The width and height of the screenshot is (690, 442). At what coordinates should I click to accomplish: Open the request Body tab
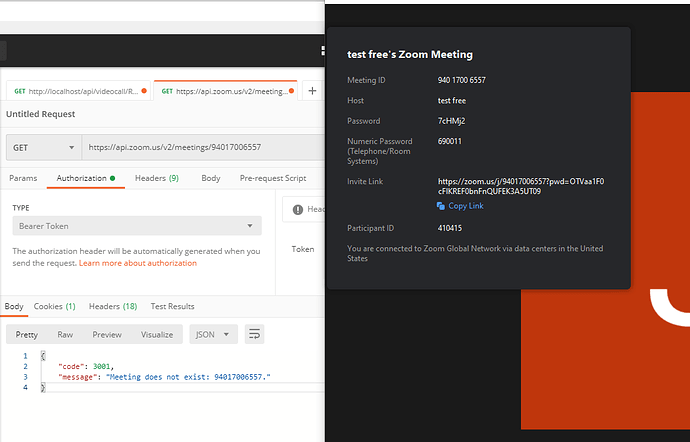coord(211,178)
